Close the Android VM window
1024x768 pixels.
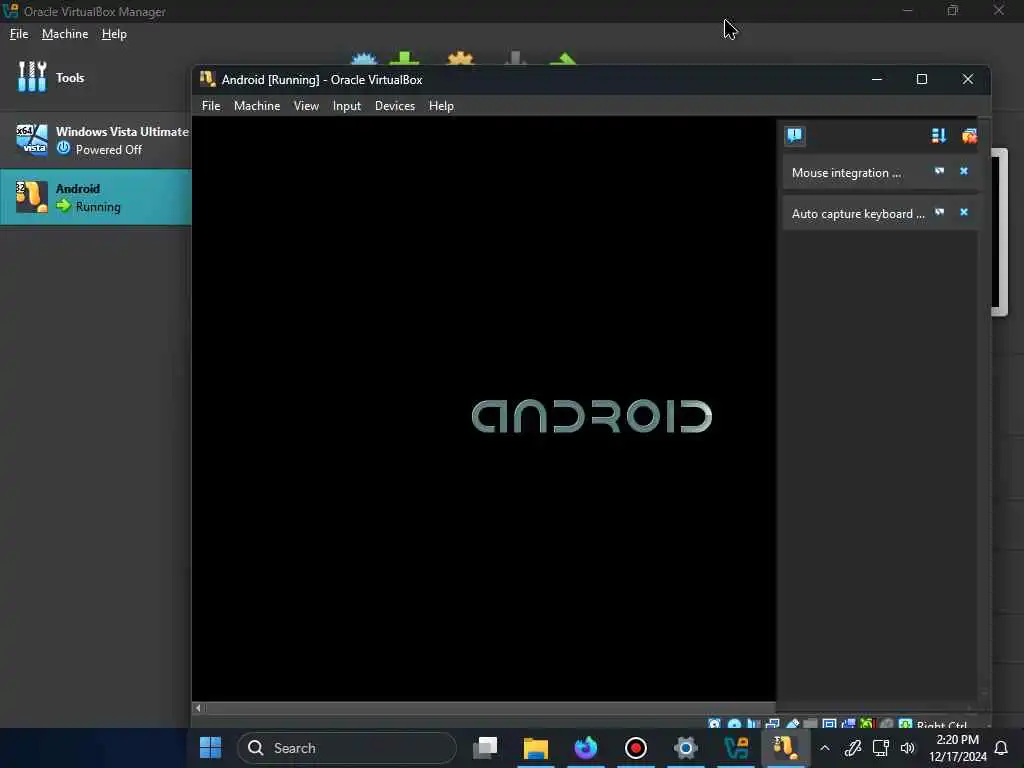(968, 79)
